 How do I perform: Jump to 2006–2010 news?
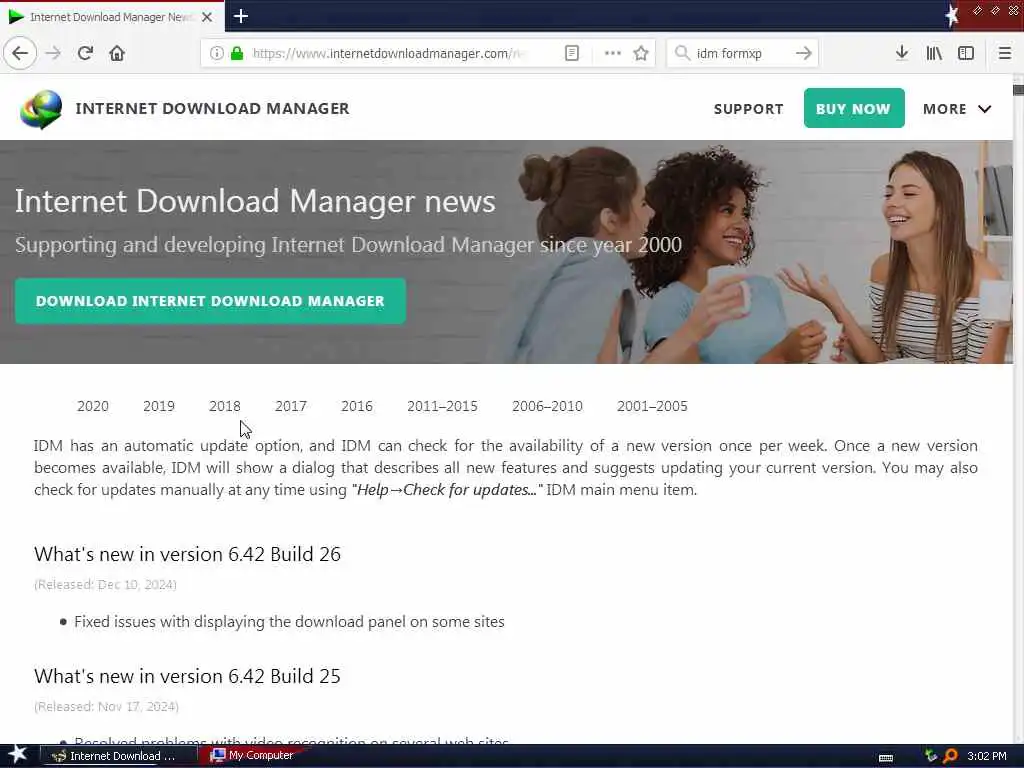547,406
